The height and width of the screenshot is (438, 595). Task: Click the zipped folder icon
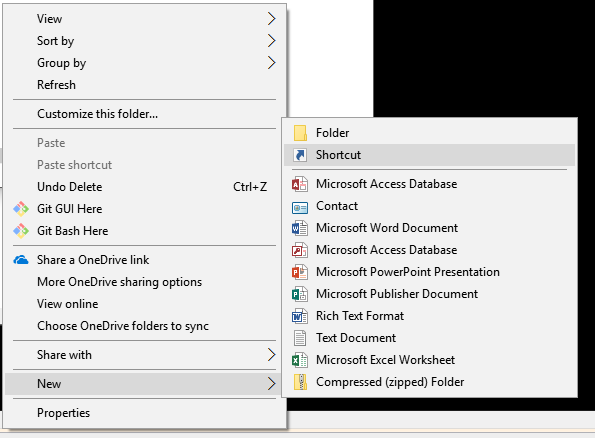click(300, 382)
